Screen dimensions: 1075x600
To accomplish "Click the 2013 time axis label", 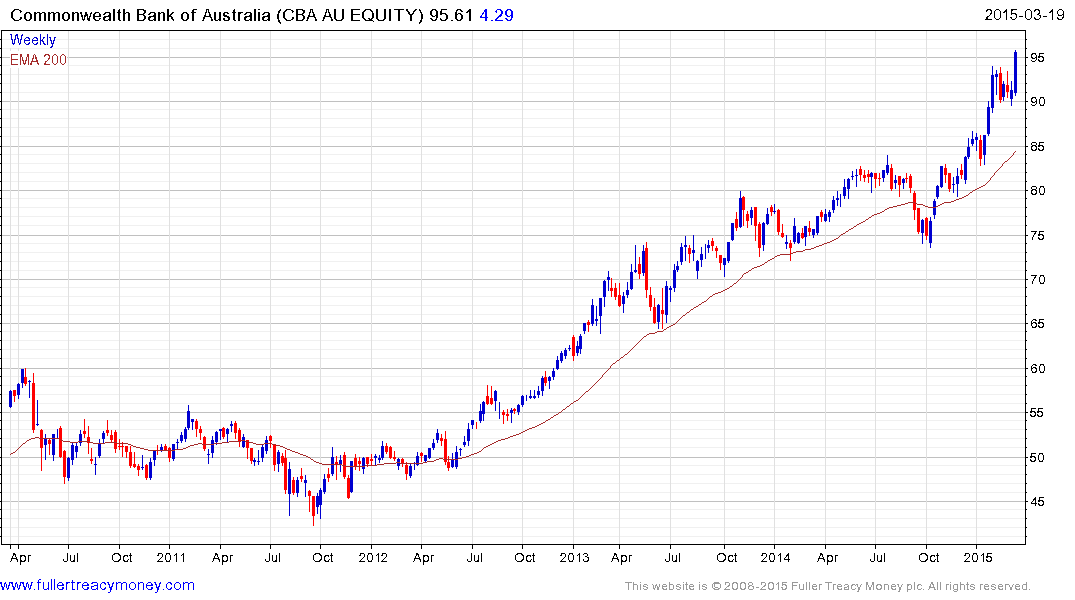I will coord(574,557).
